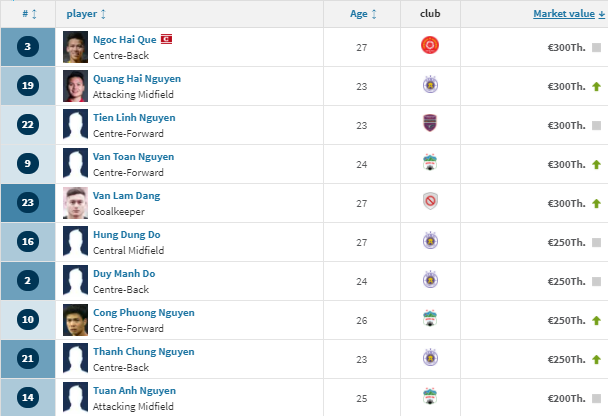Image resolution: width=608 pixels, height=416 pixels.
Task: Click Quang Hai Nguyen's player photo
Action: (x=75, y=86)
